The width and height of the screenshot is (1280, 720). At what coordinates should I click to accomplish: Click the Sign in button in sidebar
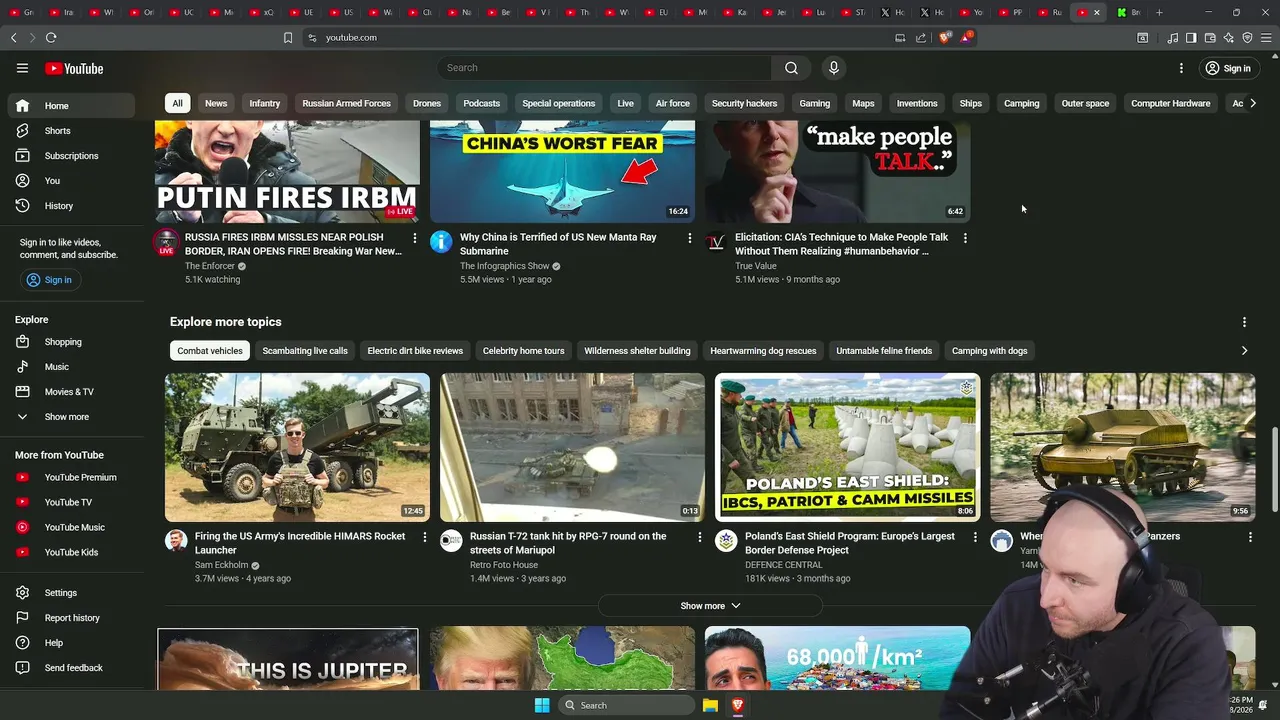click(x=50, y=280)
